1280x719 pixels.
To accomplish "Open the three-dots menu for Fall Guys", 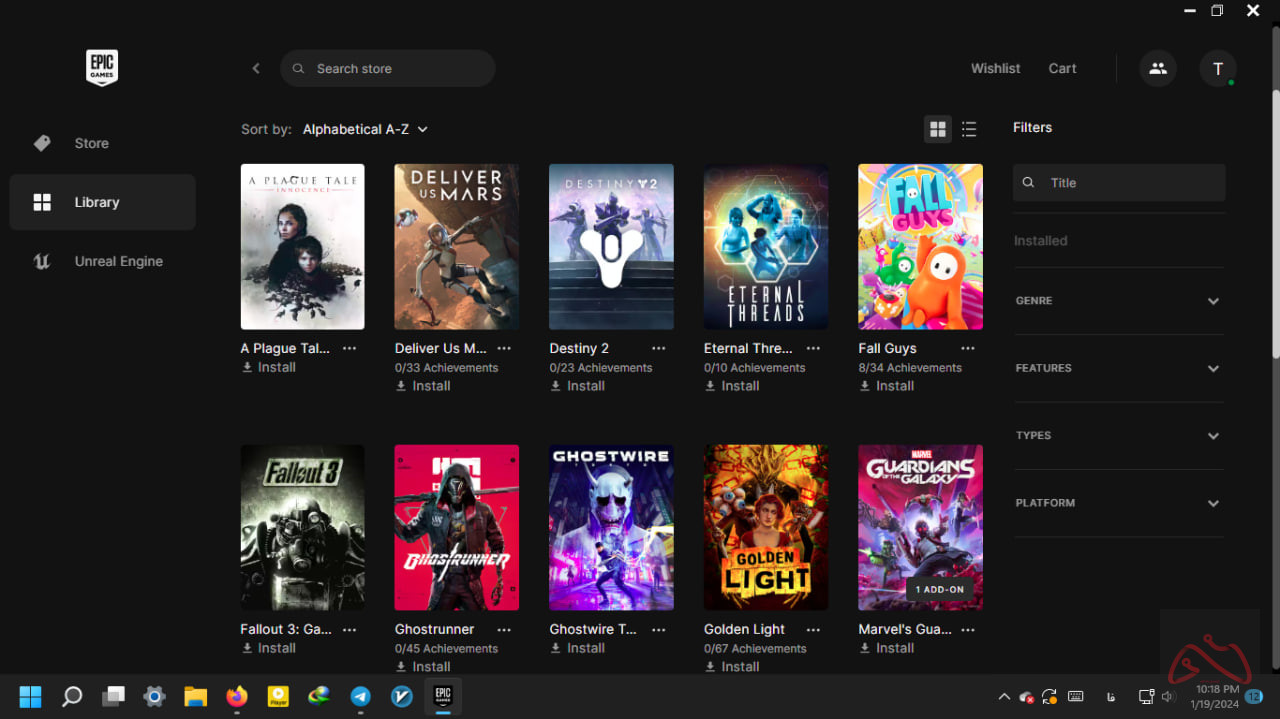I will [x=967, y=348].
